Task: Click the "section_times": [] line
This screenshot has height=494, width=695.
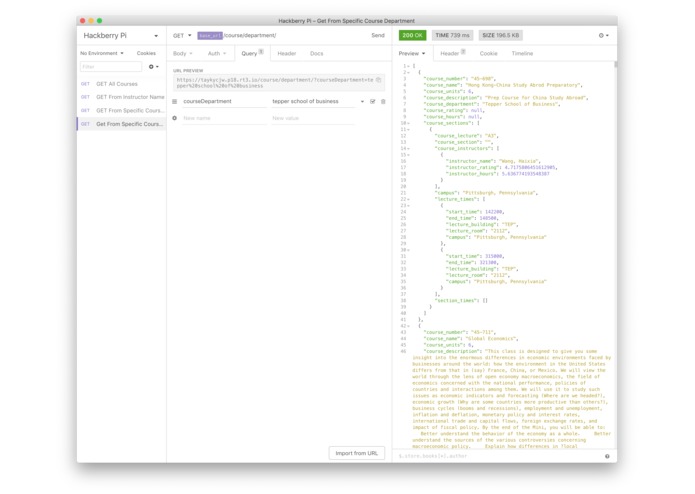Action: (461, 300)
